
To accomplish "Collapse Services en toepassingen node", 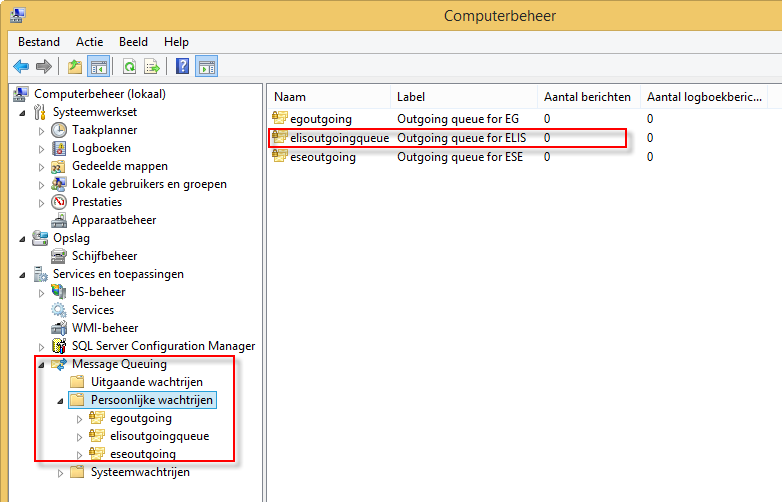I will (22, 275).
